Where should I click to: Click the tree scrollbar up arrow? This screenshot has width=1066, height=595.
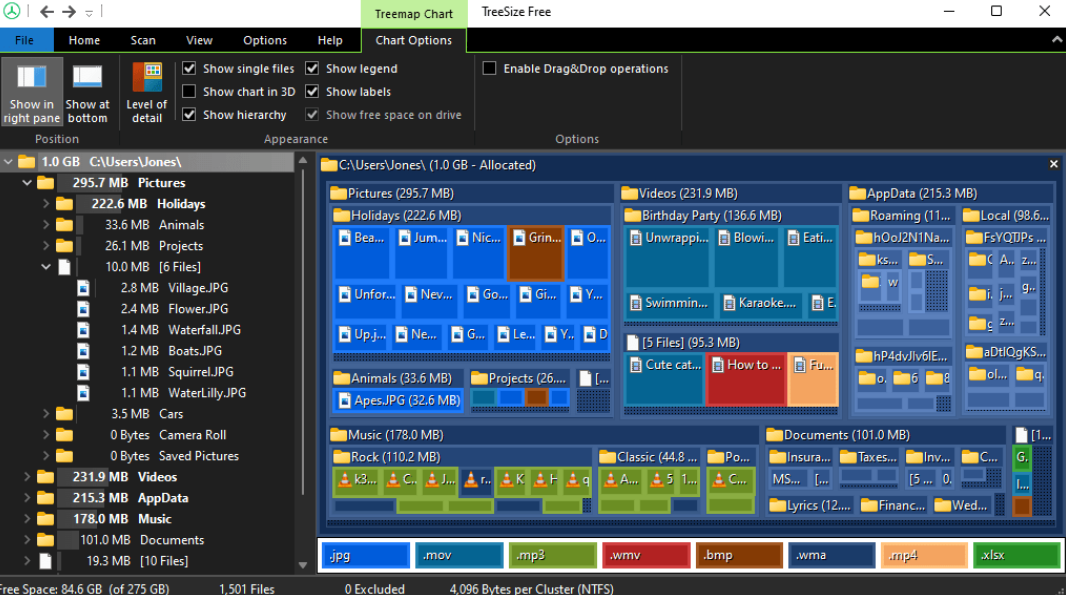[303, 161]
